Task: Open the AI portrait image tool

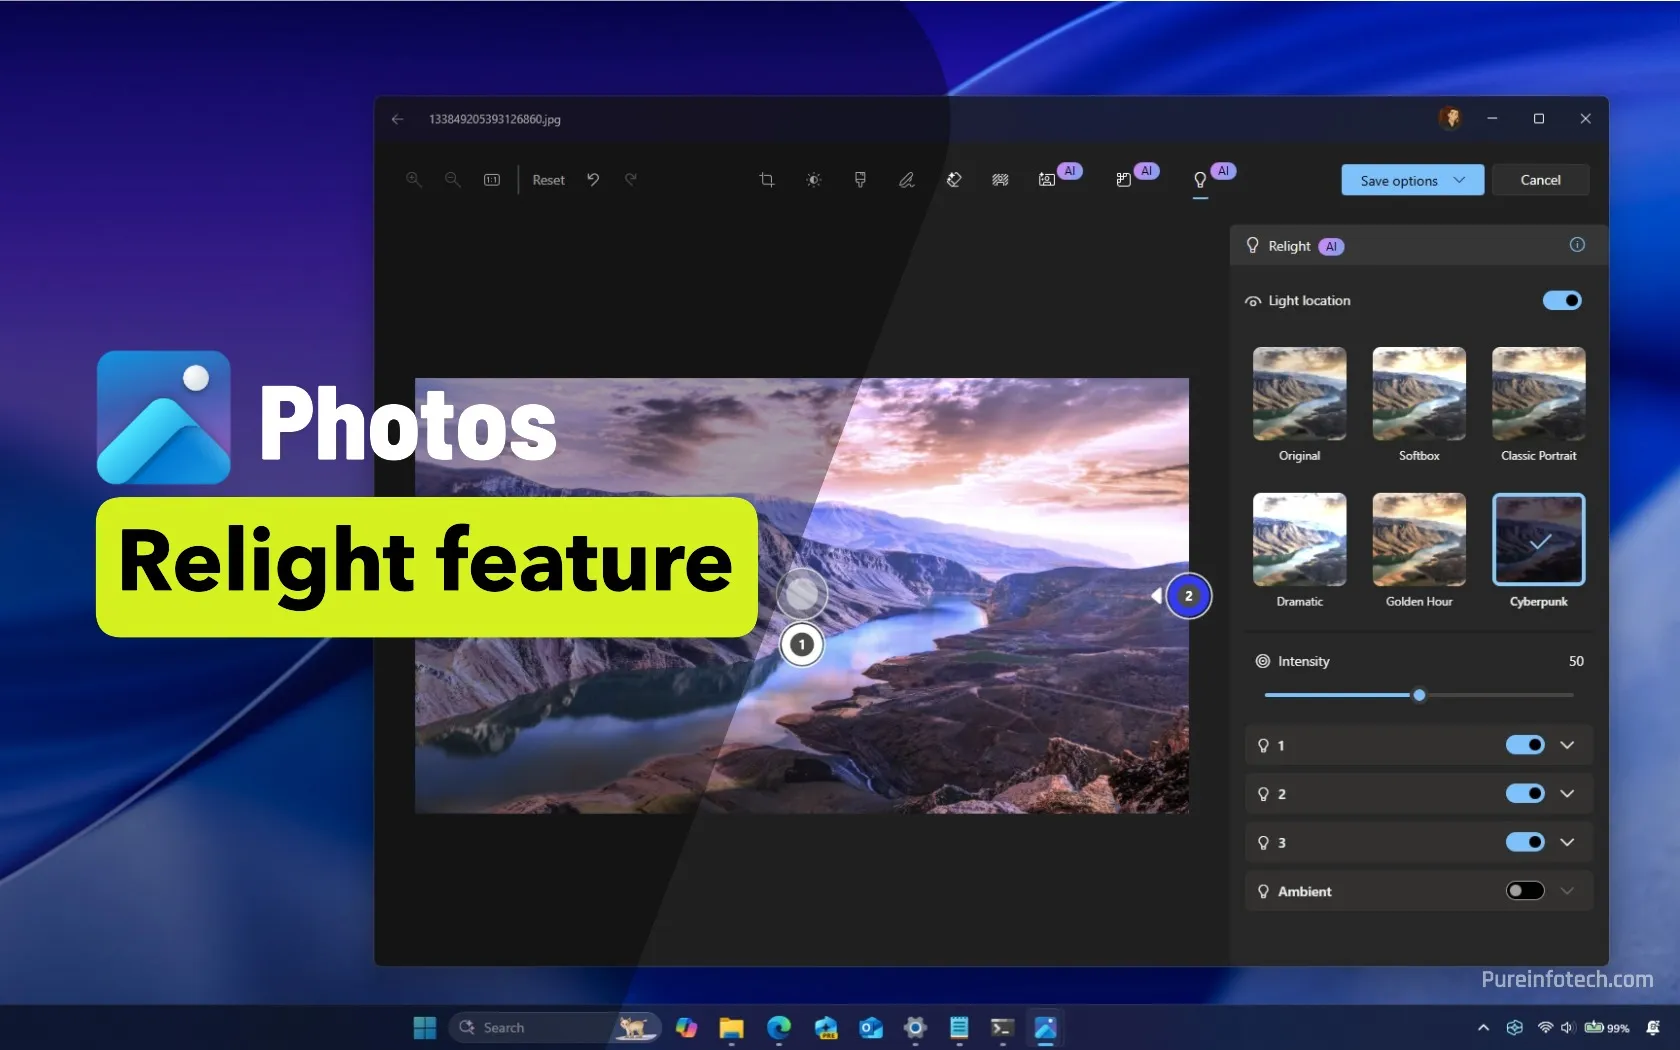Action: point(1047,180)
